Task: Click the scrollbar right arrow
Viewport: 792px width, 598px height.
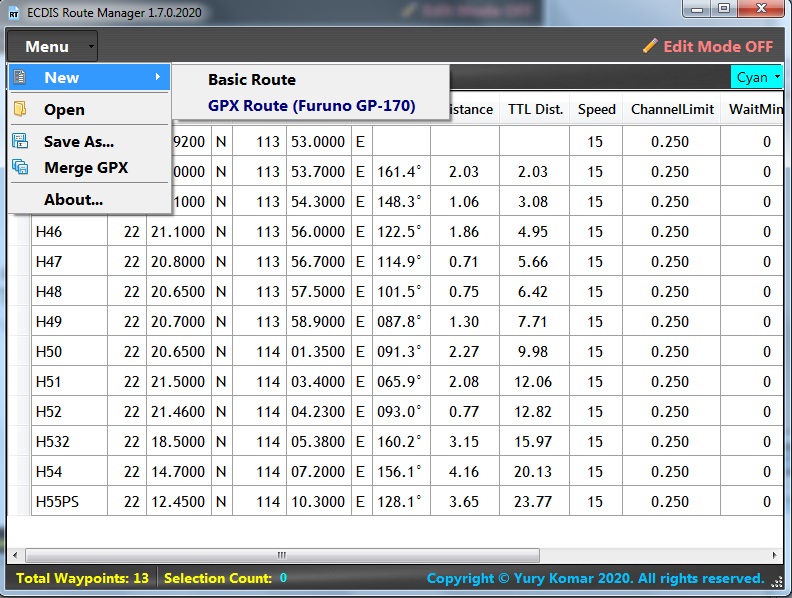Action: (x=775, y=555)
